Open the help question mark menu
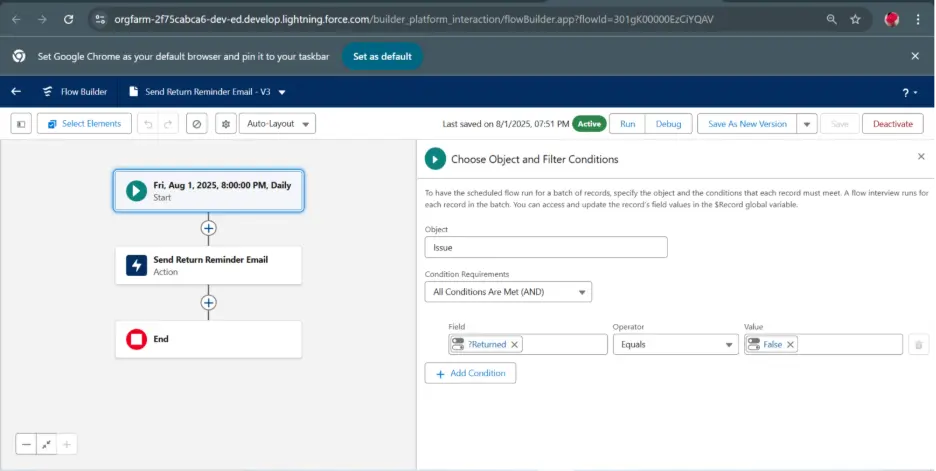 tap(910, 92)
